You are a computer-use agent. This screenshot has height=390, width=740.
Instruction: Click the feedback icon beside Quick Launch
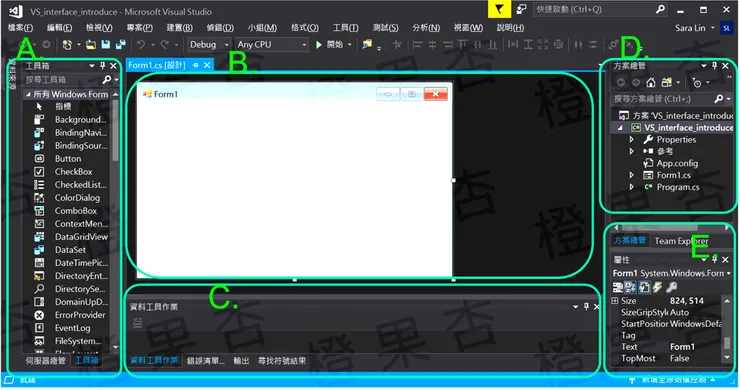(x=521, y=9)
